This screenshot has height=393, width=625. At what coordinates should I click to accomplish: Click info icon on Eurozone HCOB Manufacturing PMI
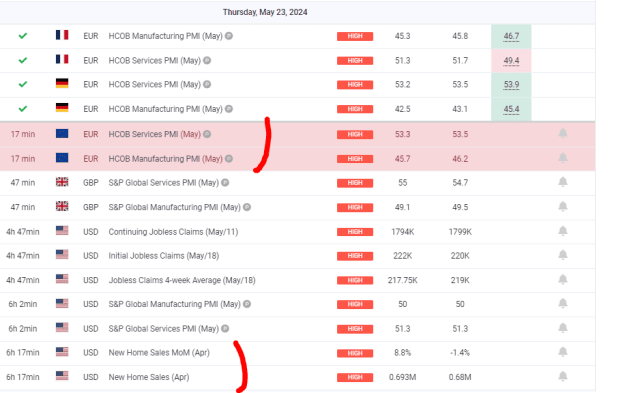point(229,159)
